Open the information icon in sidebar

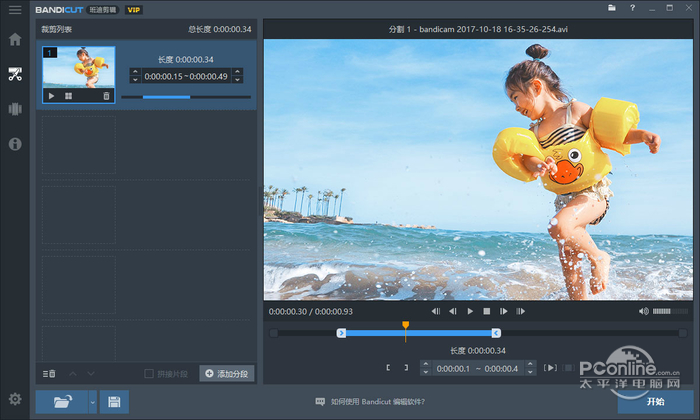point(15,144)
